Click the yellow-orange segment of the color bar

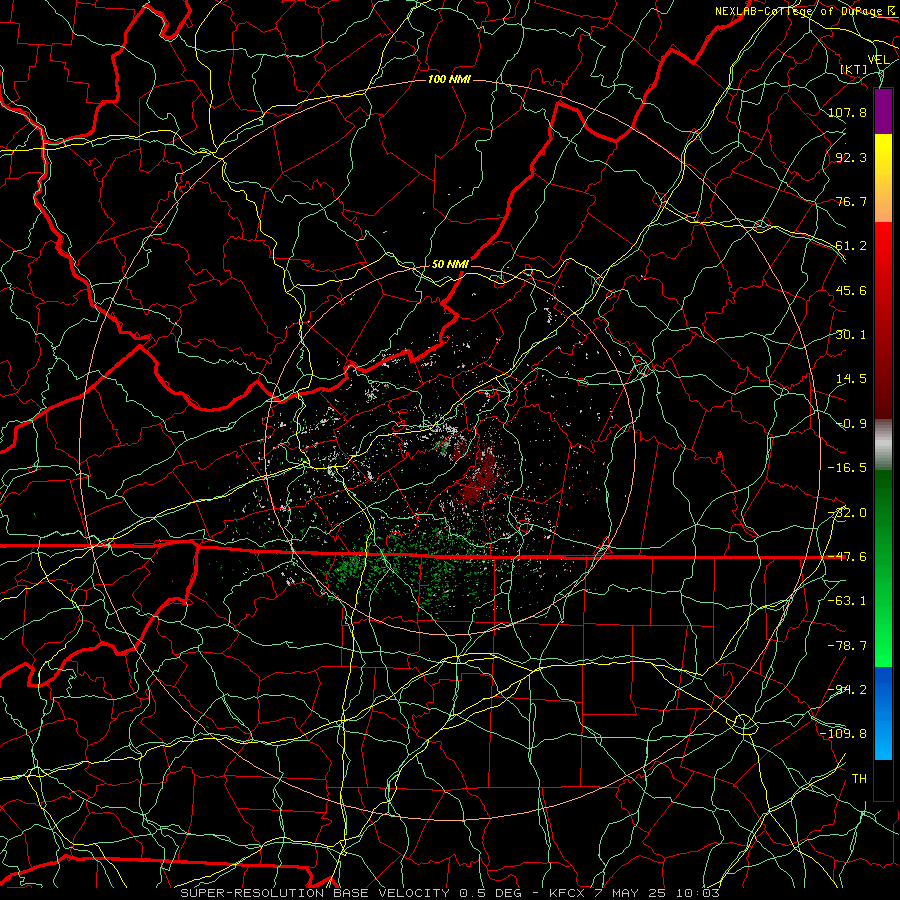click(883, 178)
